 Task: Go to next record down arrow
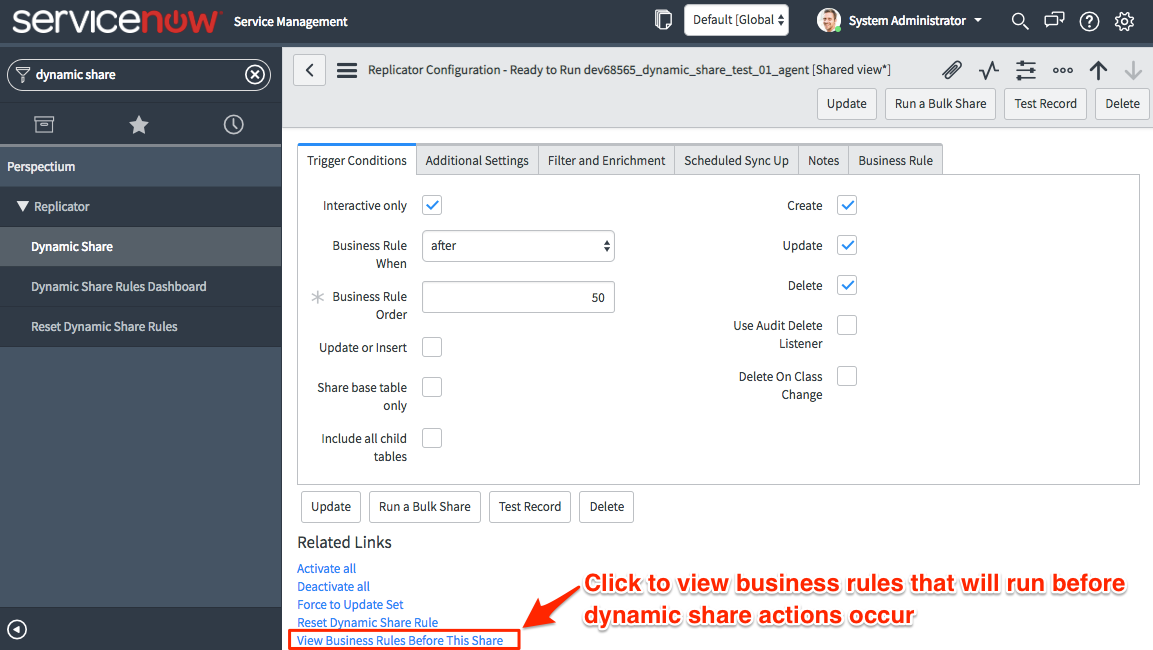coord(1133,70)
